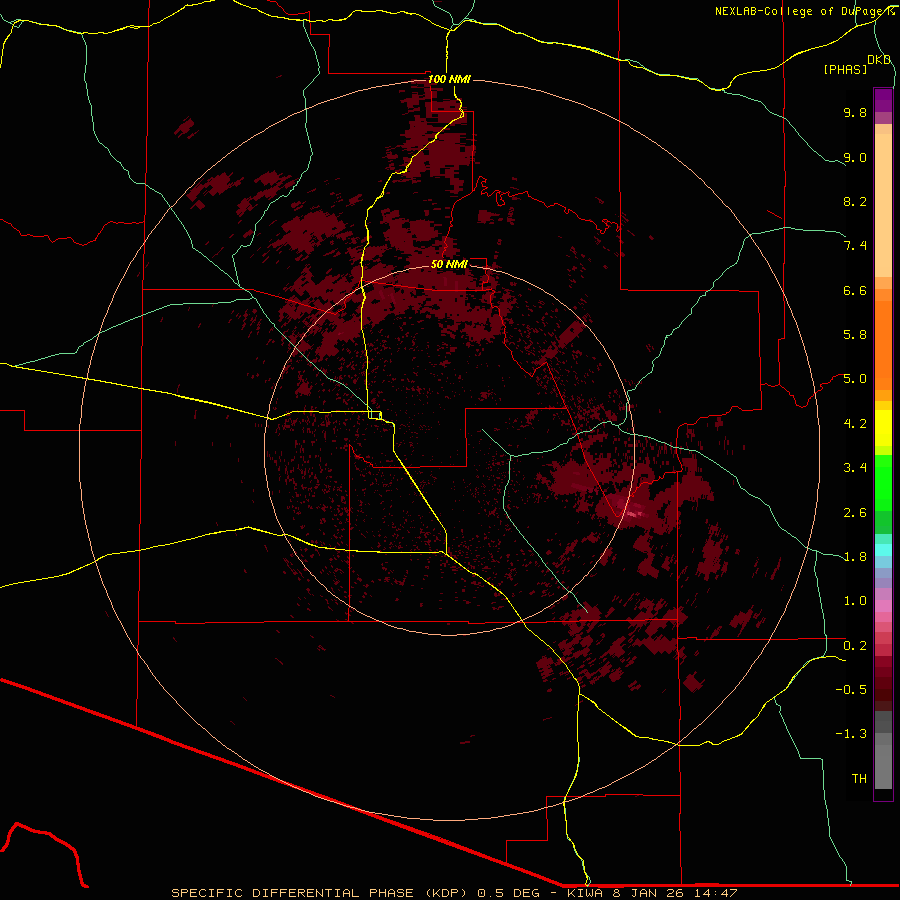900x900 pixels.
Task: Select the cyan segment of the color scale
Action: point(883,549)
